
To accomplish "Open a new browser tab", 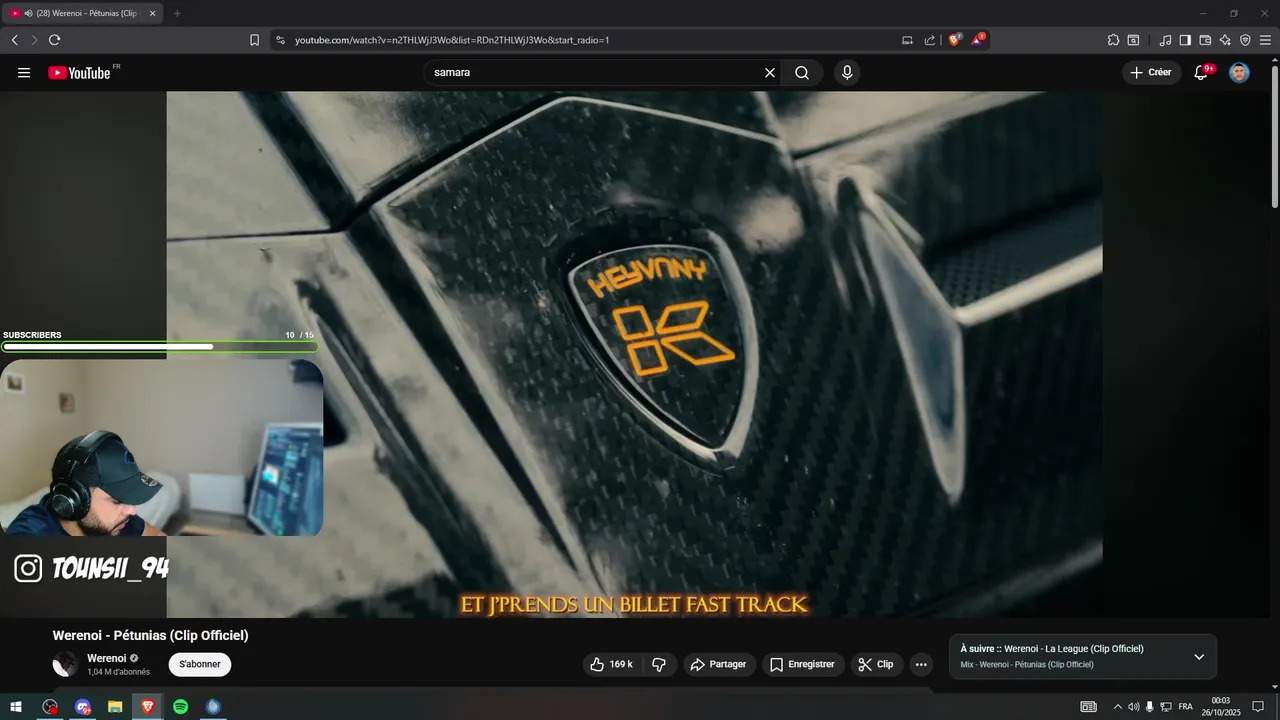I will coord(177,13).
